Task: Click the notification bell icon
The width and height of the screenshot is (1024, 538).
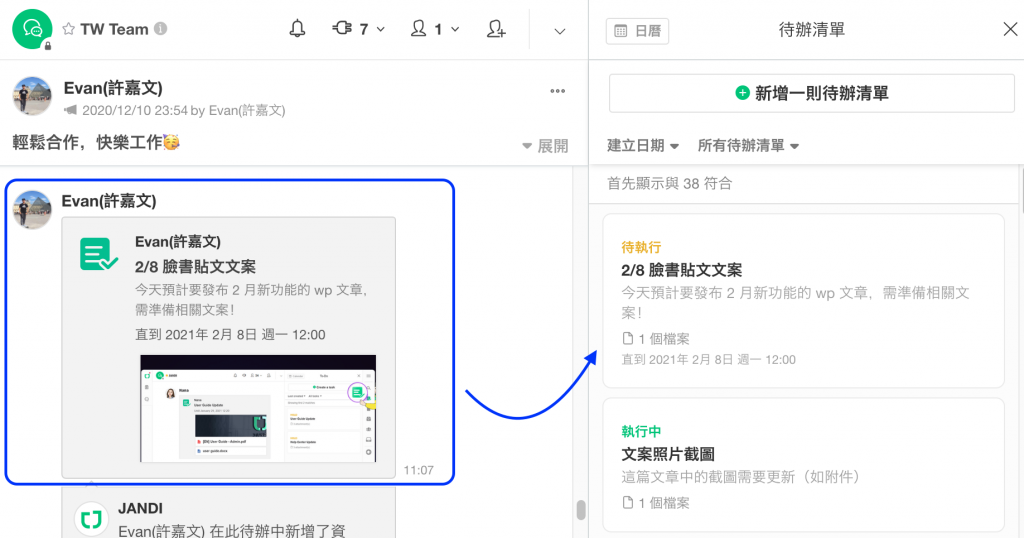Action: point(297,30)
